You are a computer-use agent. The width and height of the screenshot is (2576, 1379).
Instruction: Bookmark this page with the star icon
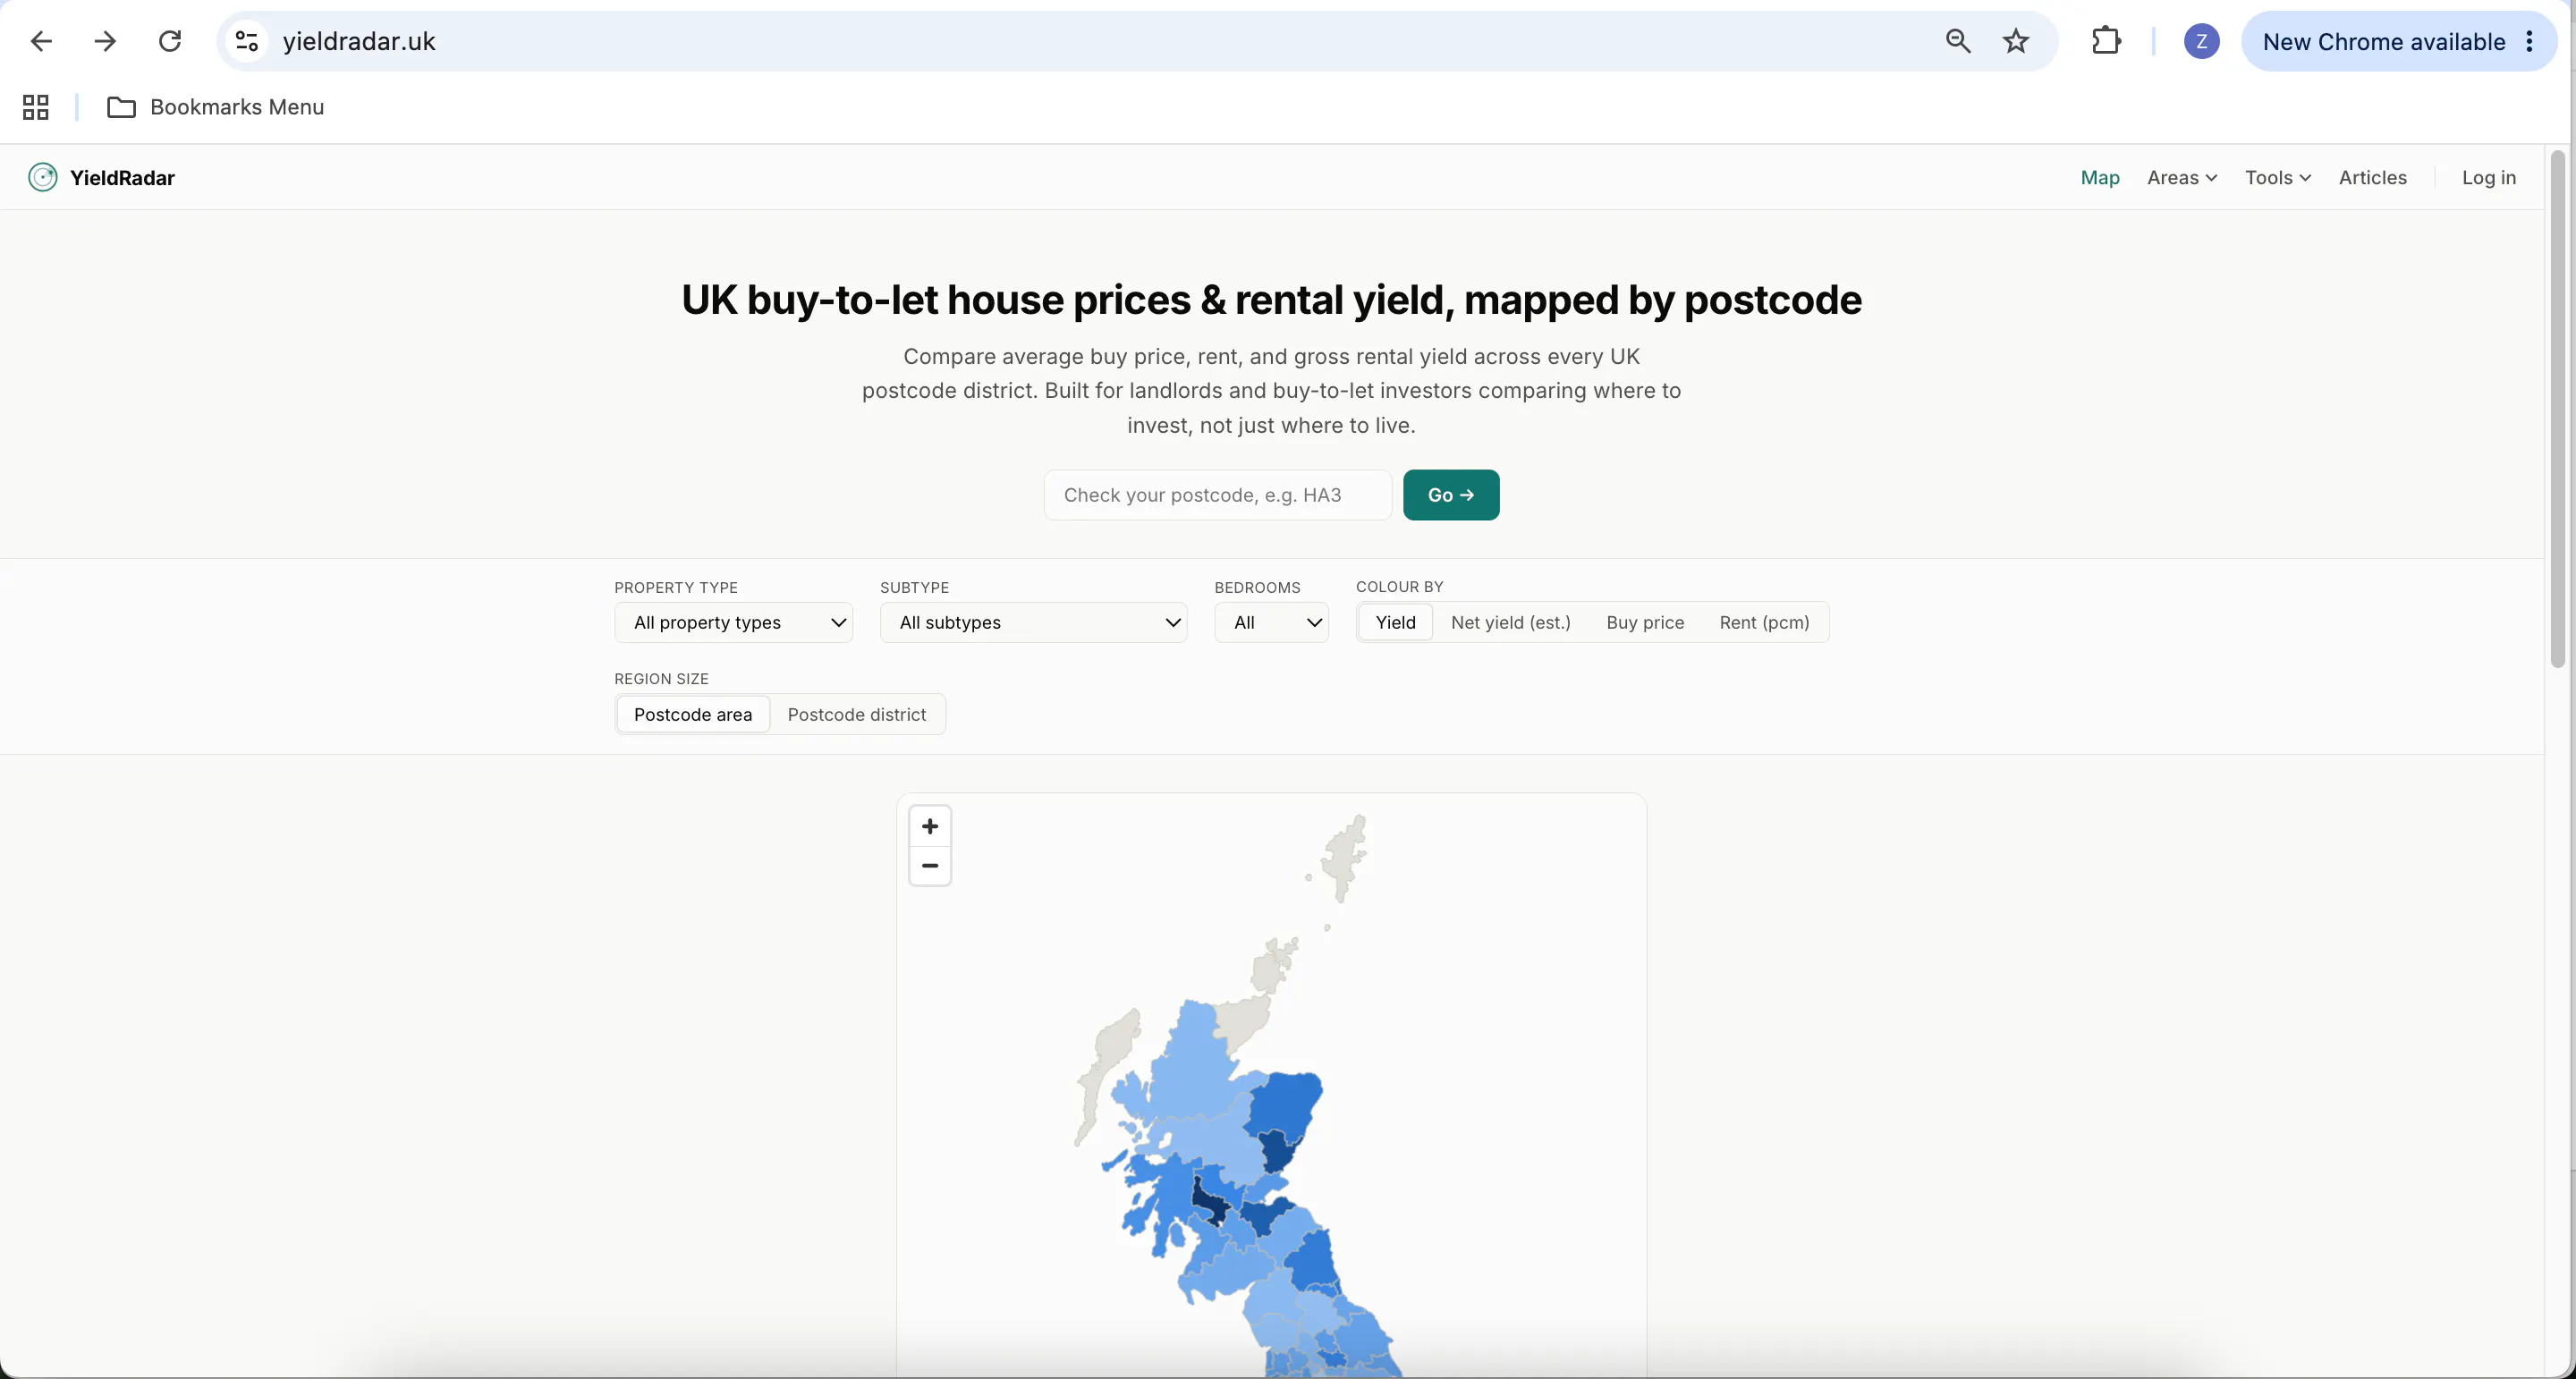[x=2015, y=41]
